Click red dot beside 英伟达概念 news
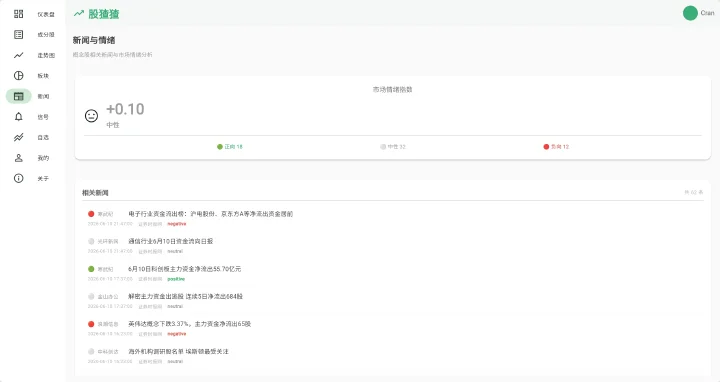 [x=91, y=324]
